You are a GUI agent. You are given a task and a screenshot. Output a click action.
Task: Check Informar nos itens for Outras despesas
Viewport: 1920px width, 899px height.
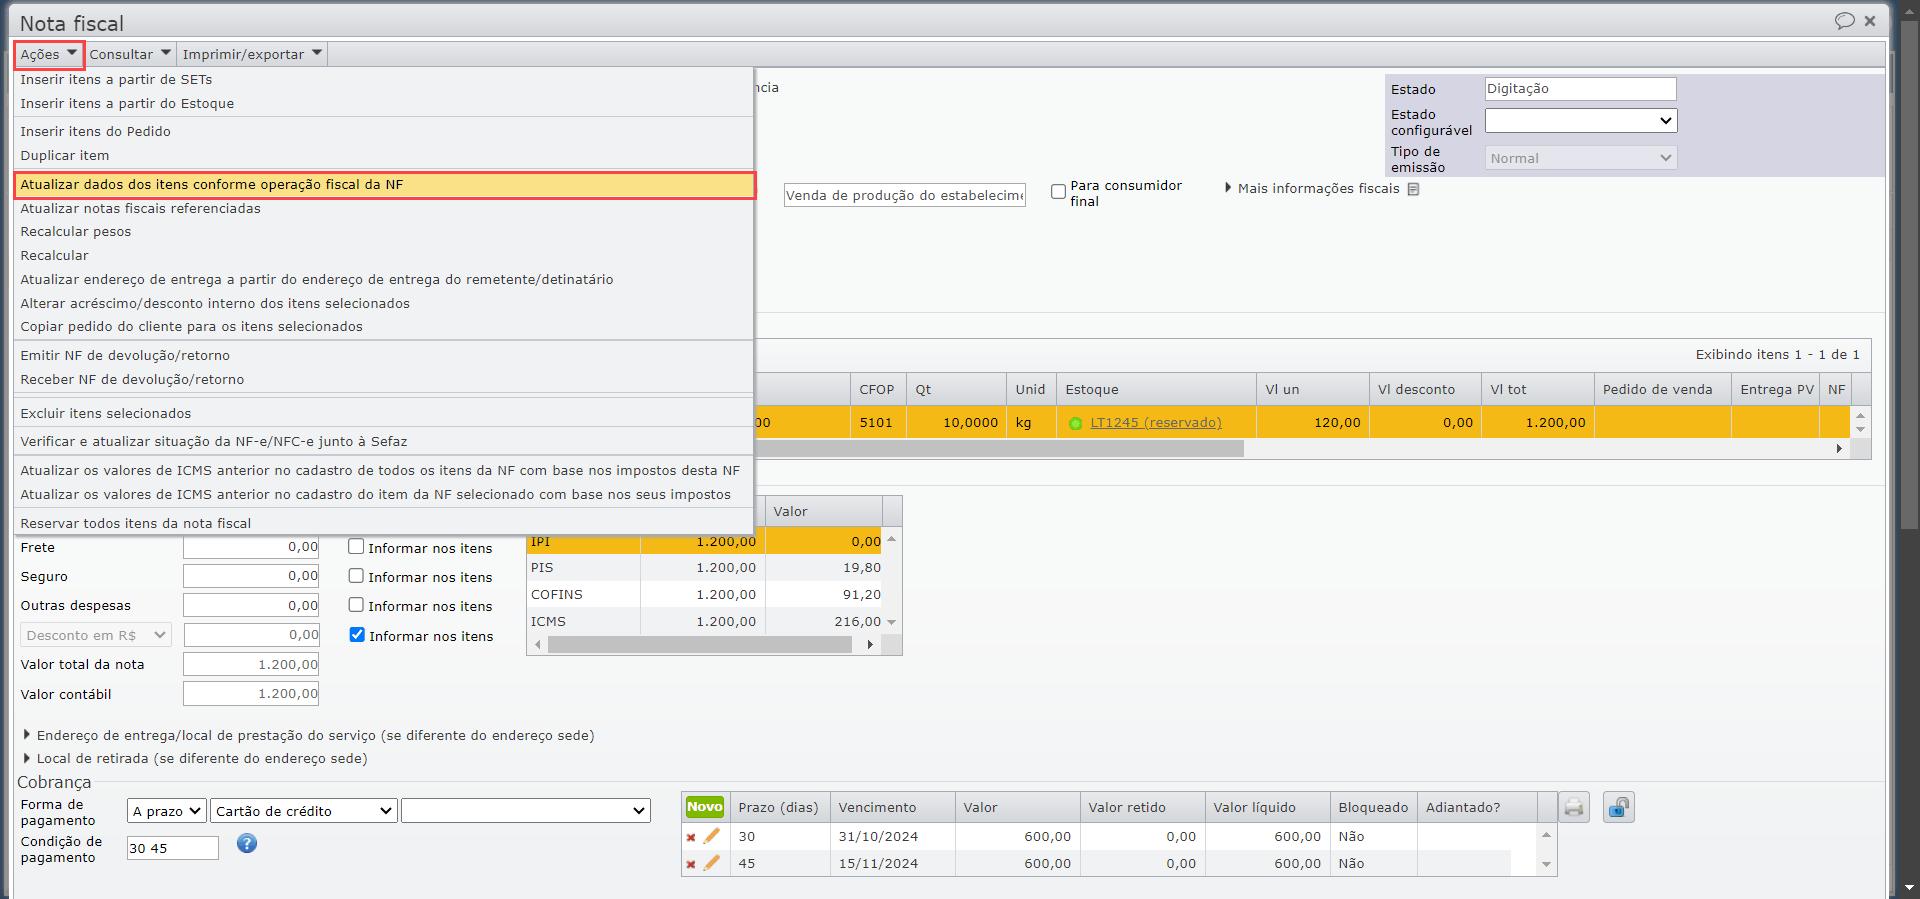coord(356,605)
